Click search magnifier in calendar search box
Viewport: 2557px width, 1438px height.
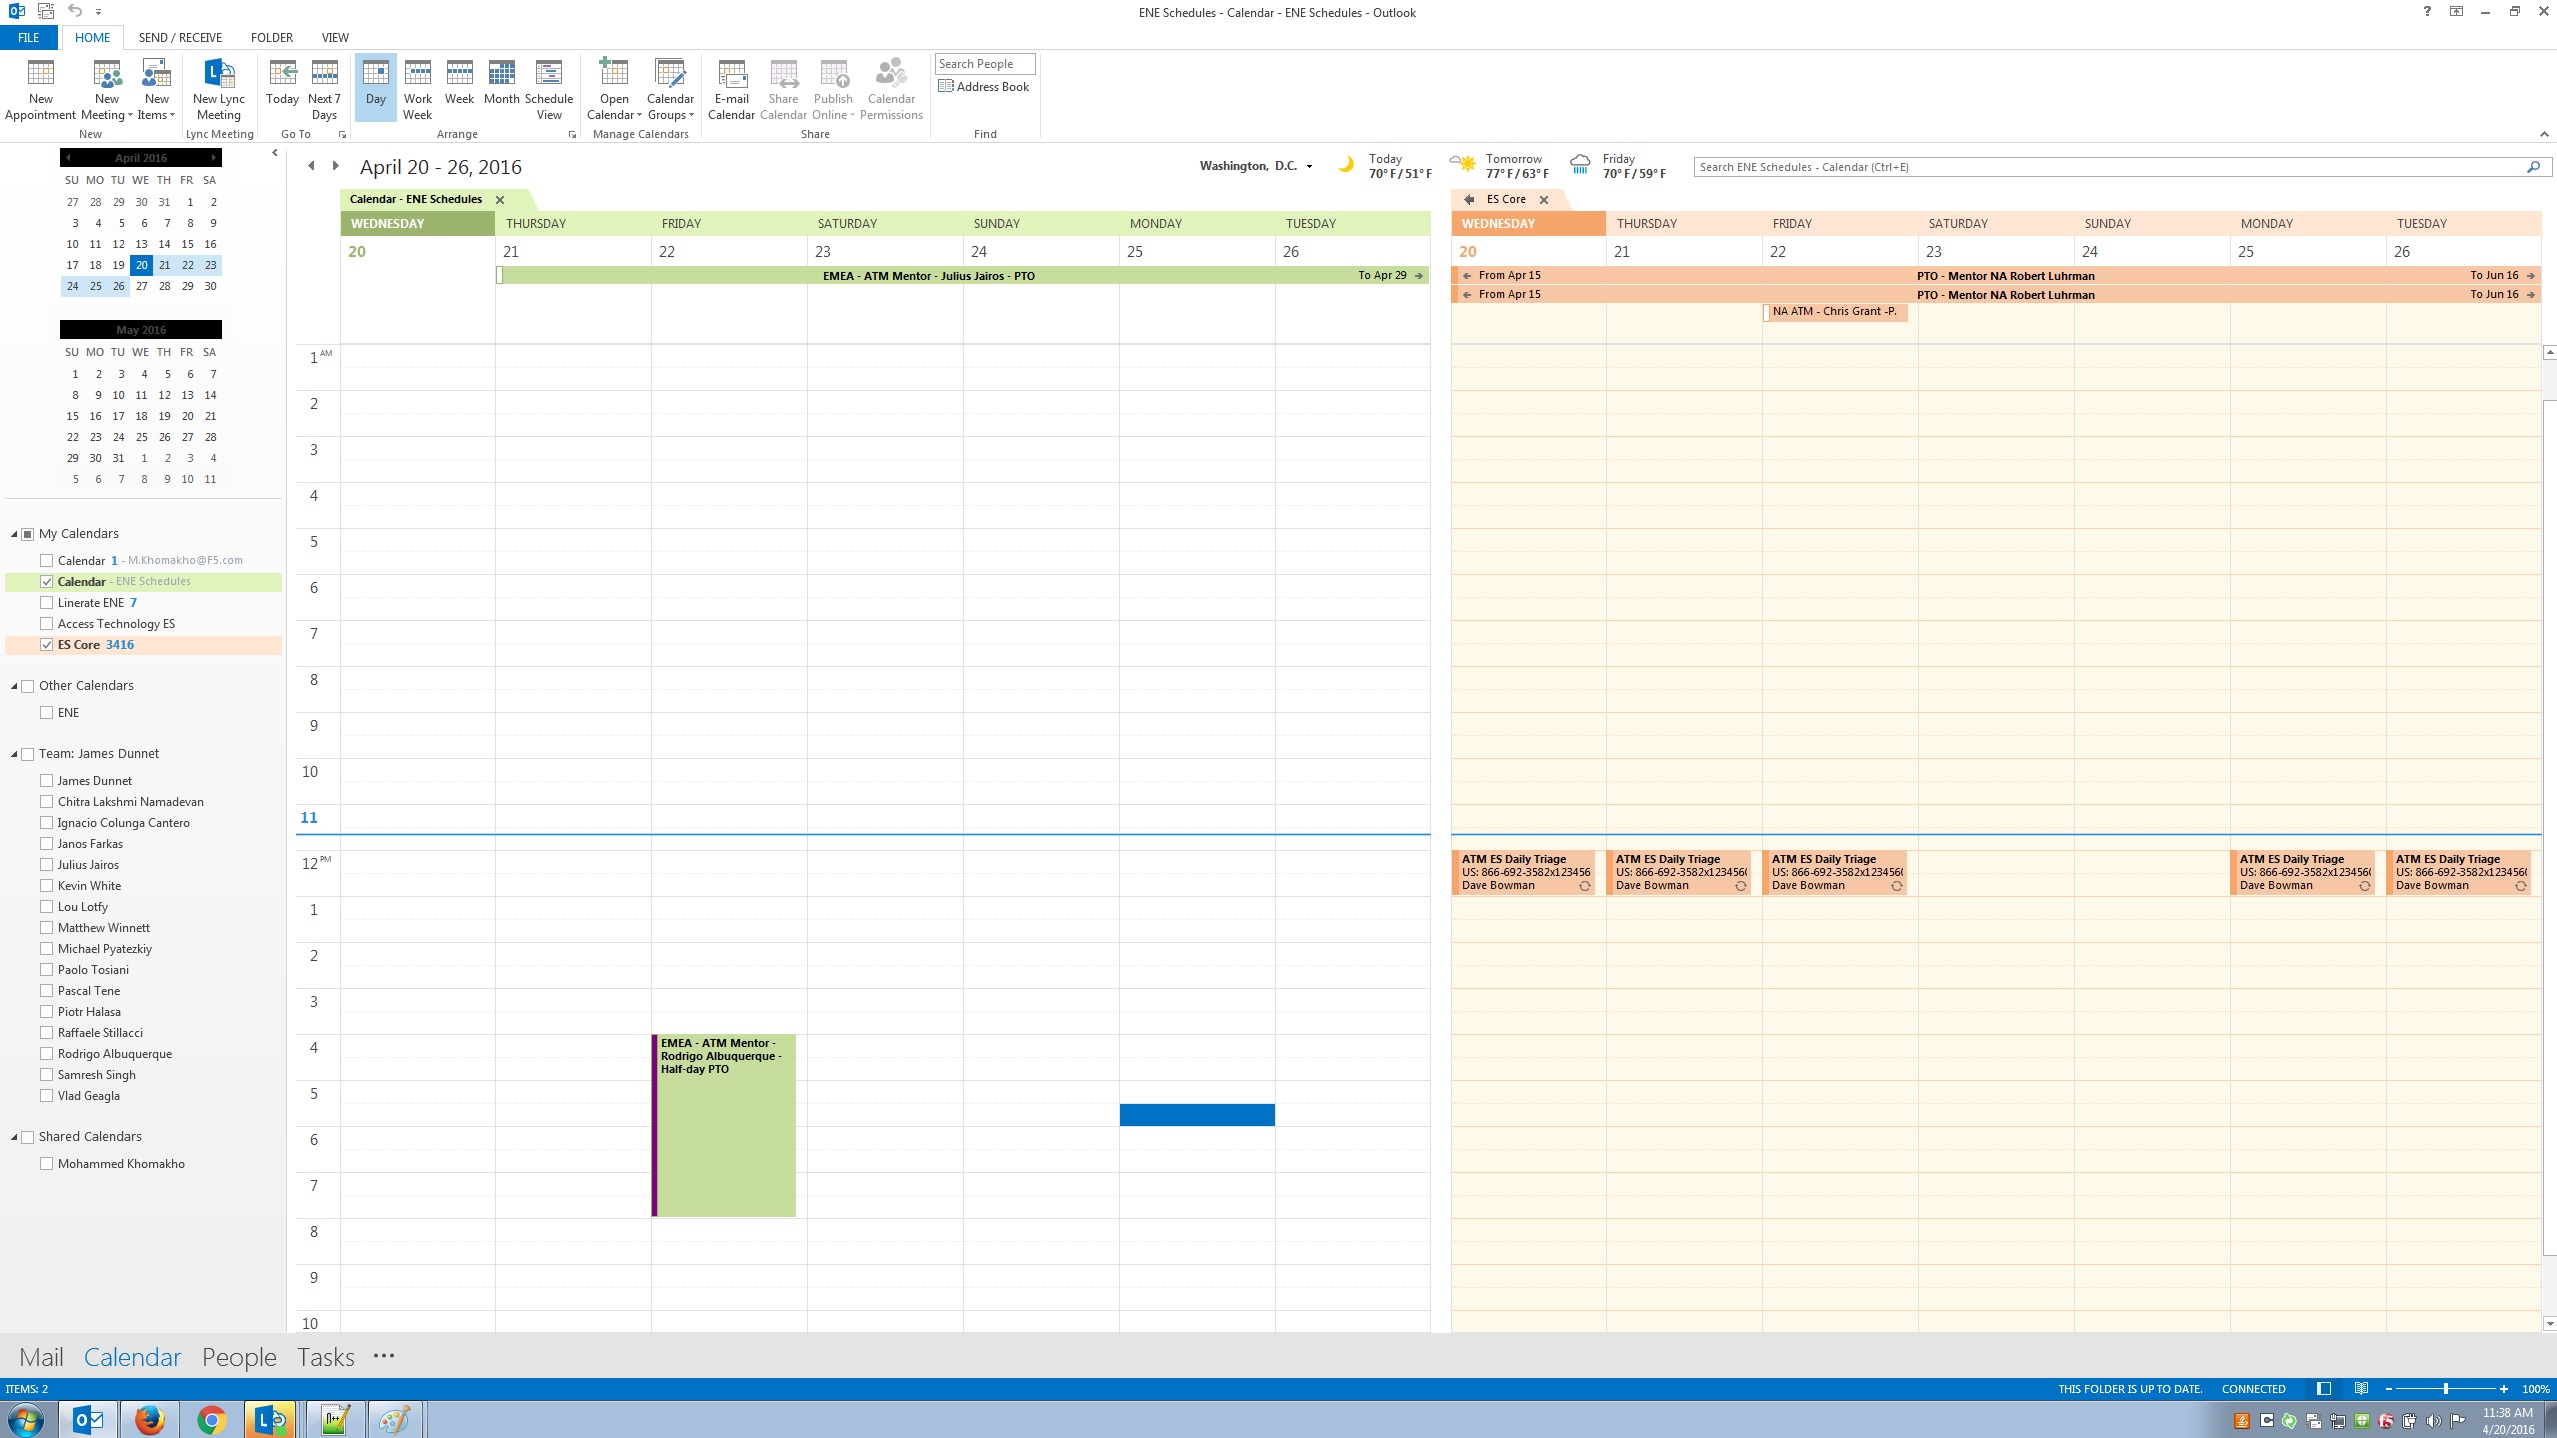tap(2532, 167)
